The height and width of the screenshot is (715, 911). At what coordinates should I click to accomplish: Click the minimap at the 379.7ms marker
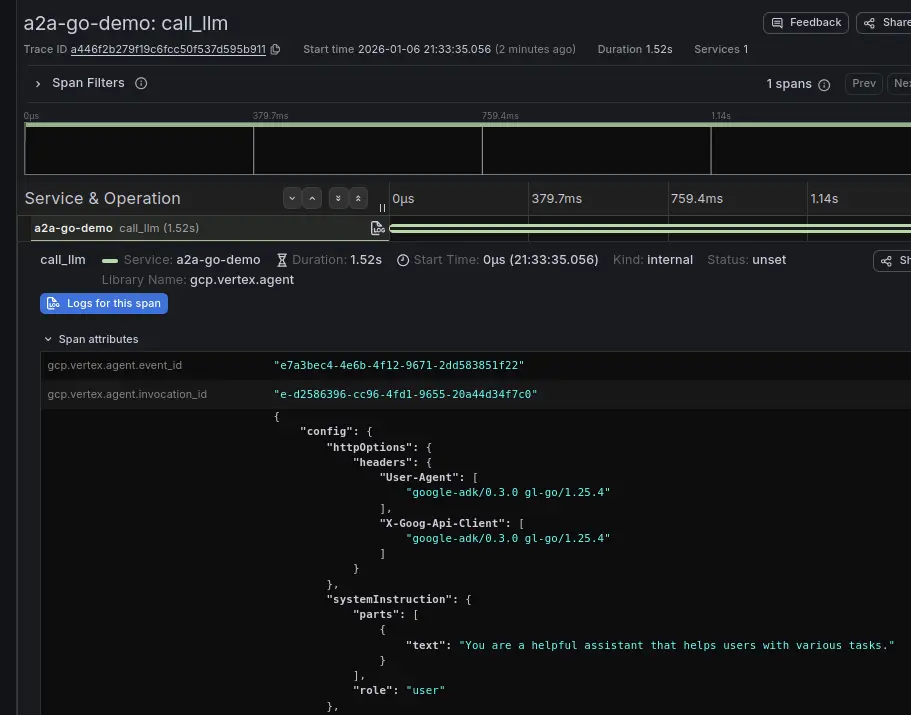254,150
